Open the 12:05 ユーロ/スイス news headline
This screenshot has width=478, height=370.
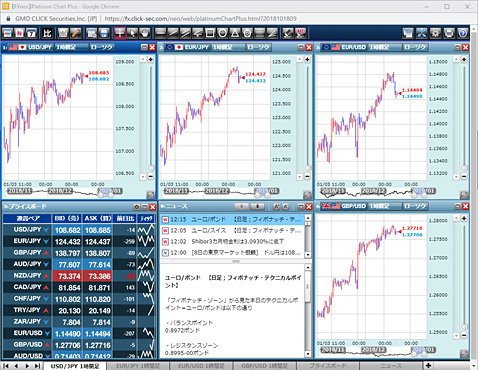tap(232, 230)
